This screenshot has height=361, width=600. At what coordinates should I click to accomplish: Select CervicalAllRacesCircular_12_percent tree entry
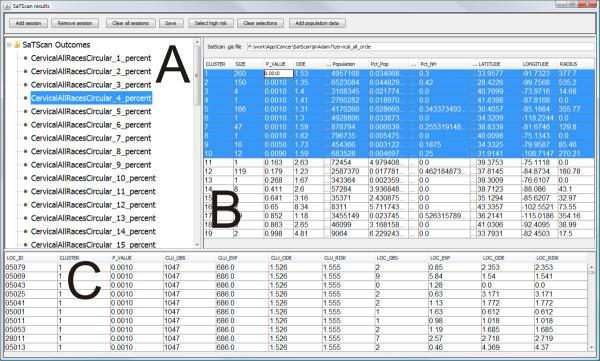(x=93, y=205)
